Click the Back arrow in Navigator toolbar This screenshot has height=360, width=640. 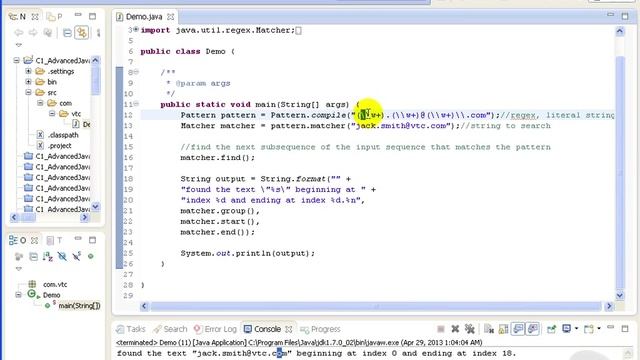[18, 33]
